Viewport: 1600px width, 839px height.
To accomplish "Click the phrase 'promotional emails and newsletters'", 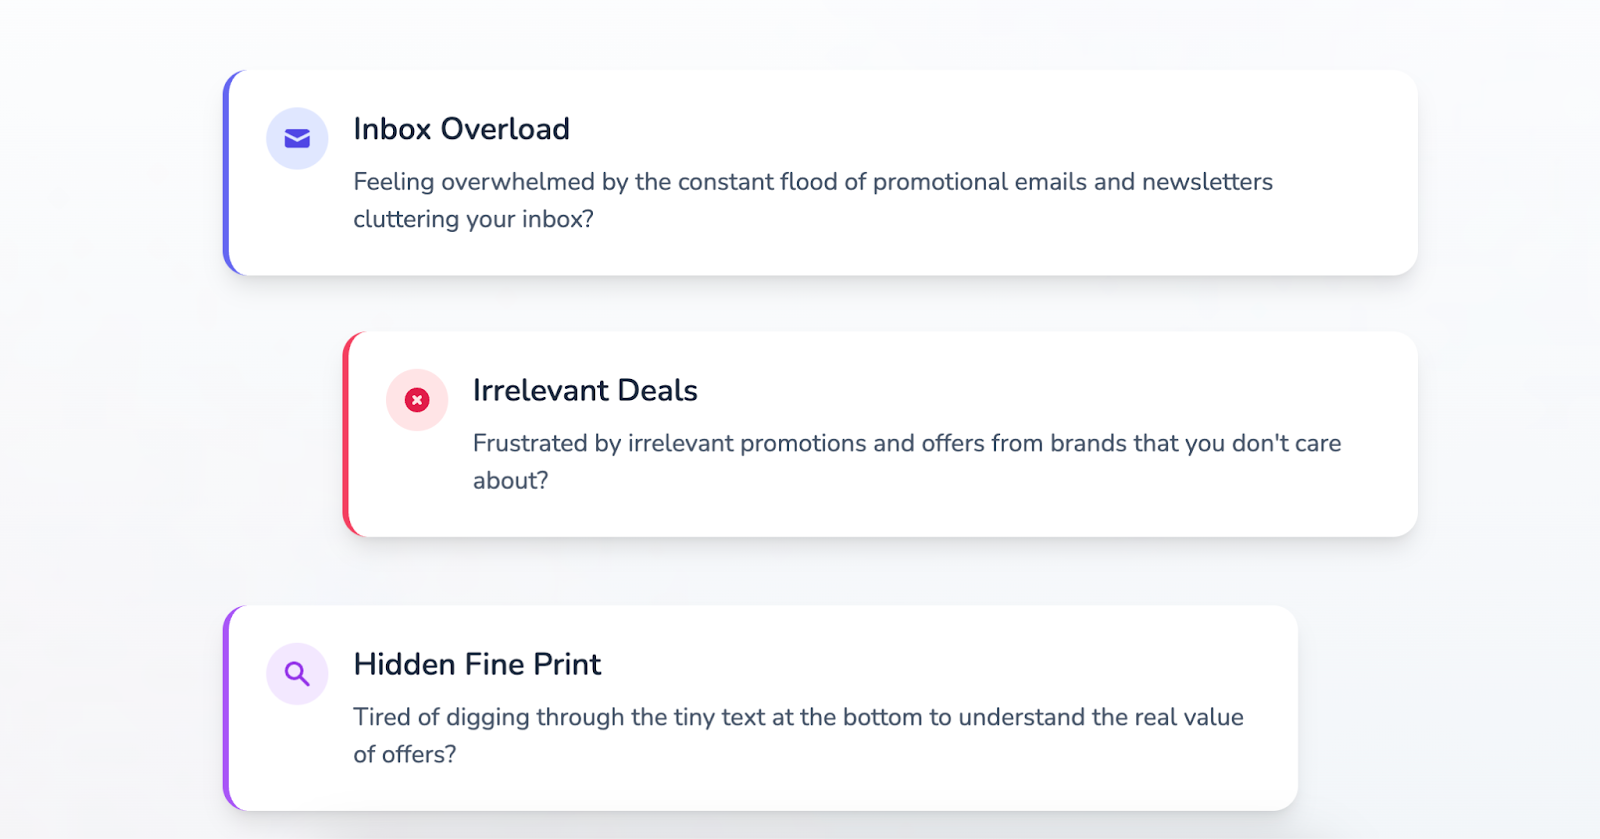I will pyautogui.click(x=1073, y=182).
